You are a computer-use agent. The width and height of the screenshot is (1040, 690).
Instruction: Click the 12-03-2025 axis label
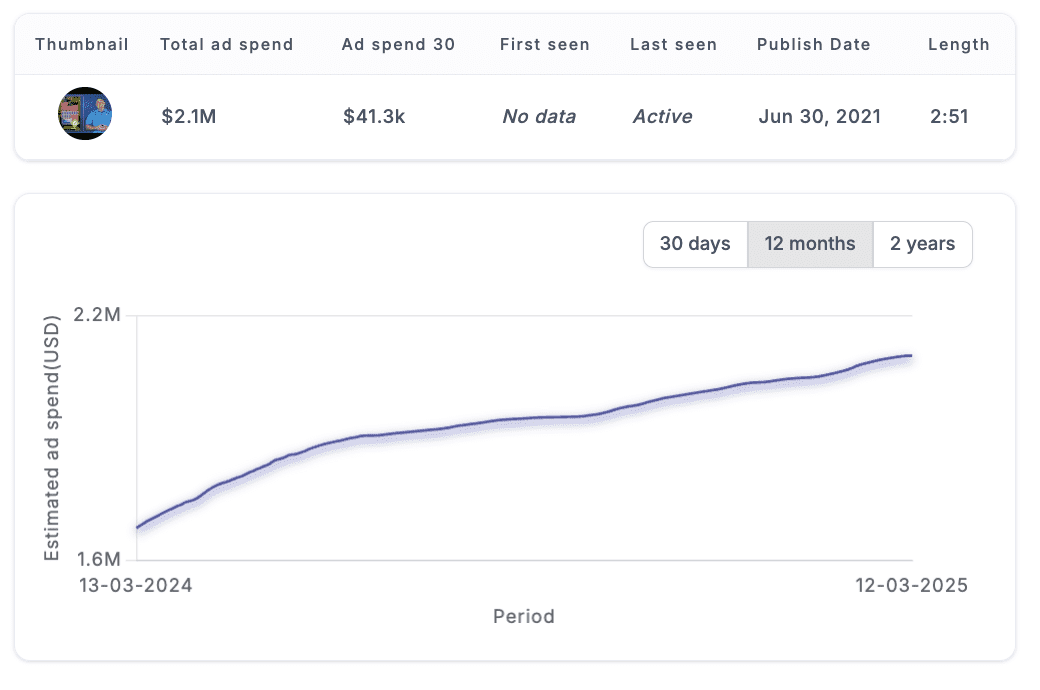tap(911, 585)
